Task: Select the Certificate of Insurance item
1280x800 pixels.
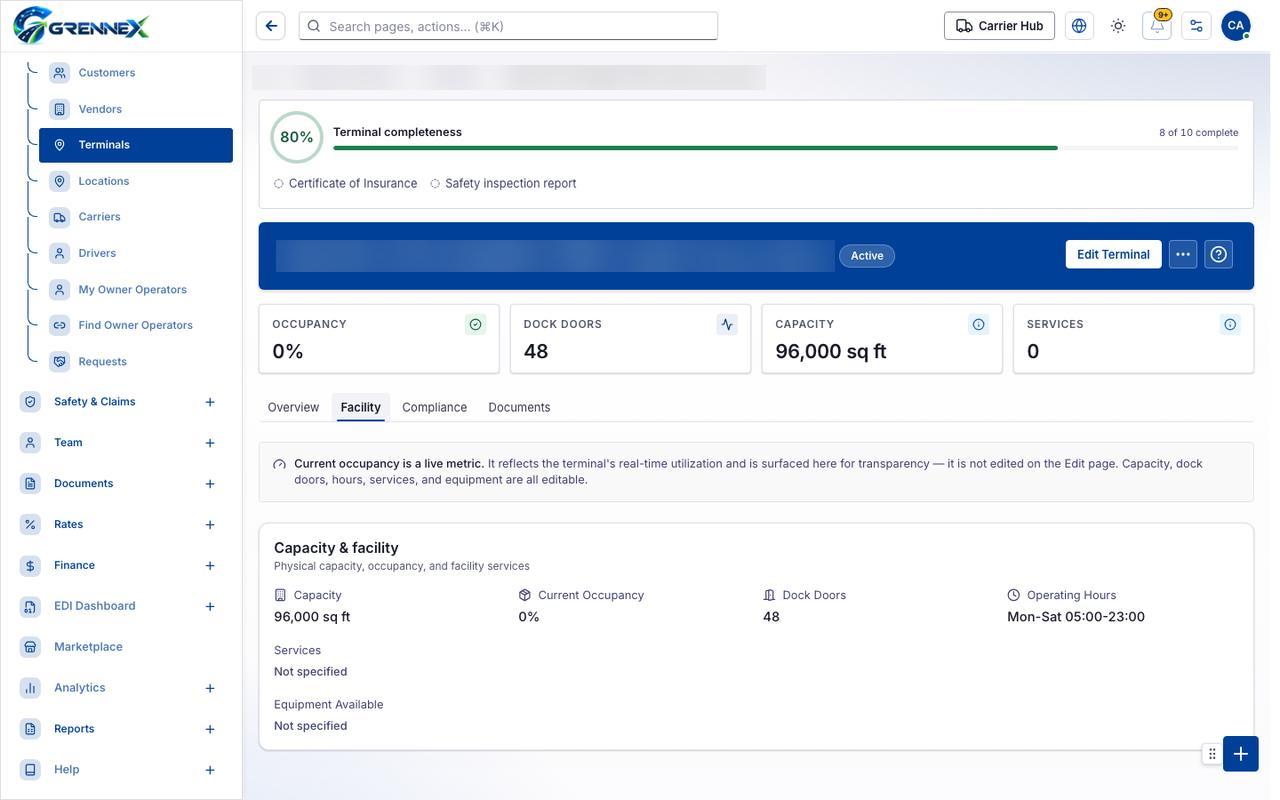Action: pos(346,183)
